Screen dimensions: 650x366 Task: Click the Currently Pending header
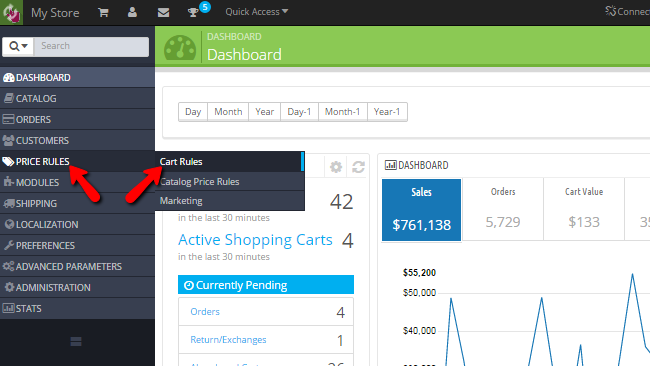click(266, 285)
